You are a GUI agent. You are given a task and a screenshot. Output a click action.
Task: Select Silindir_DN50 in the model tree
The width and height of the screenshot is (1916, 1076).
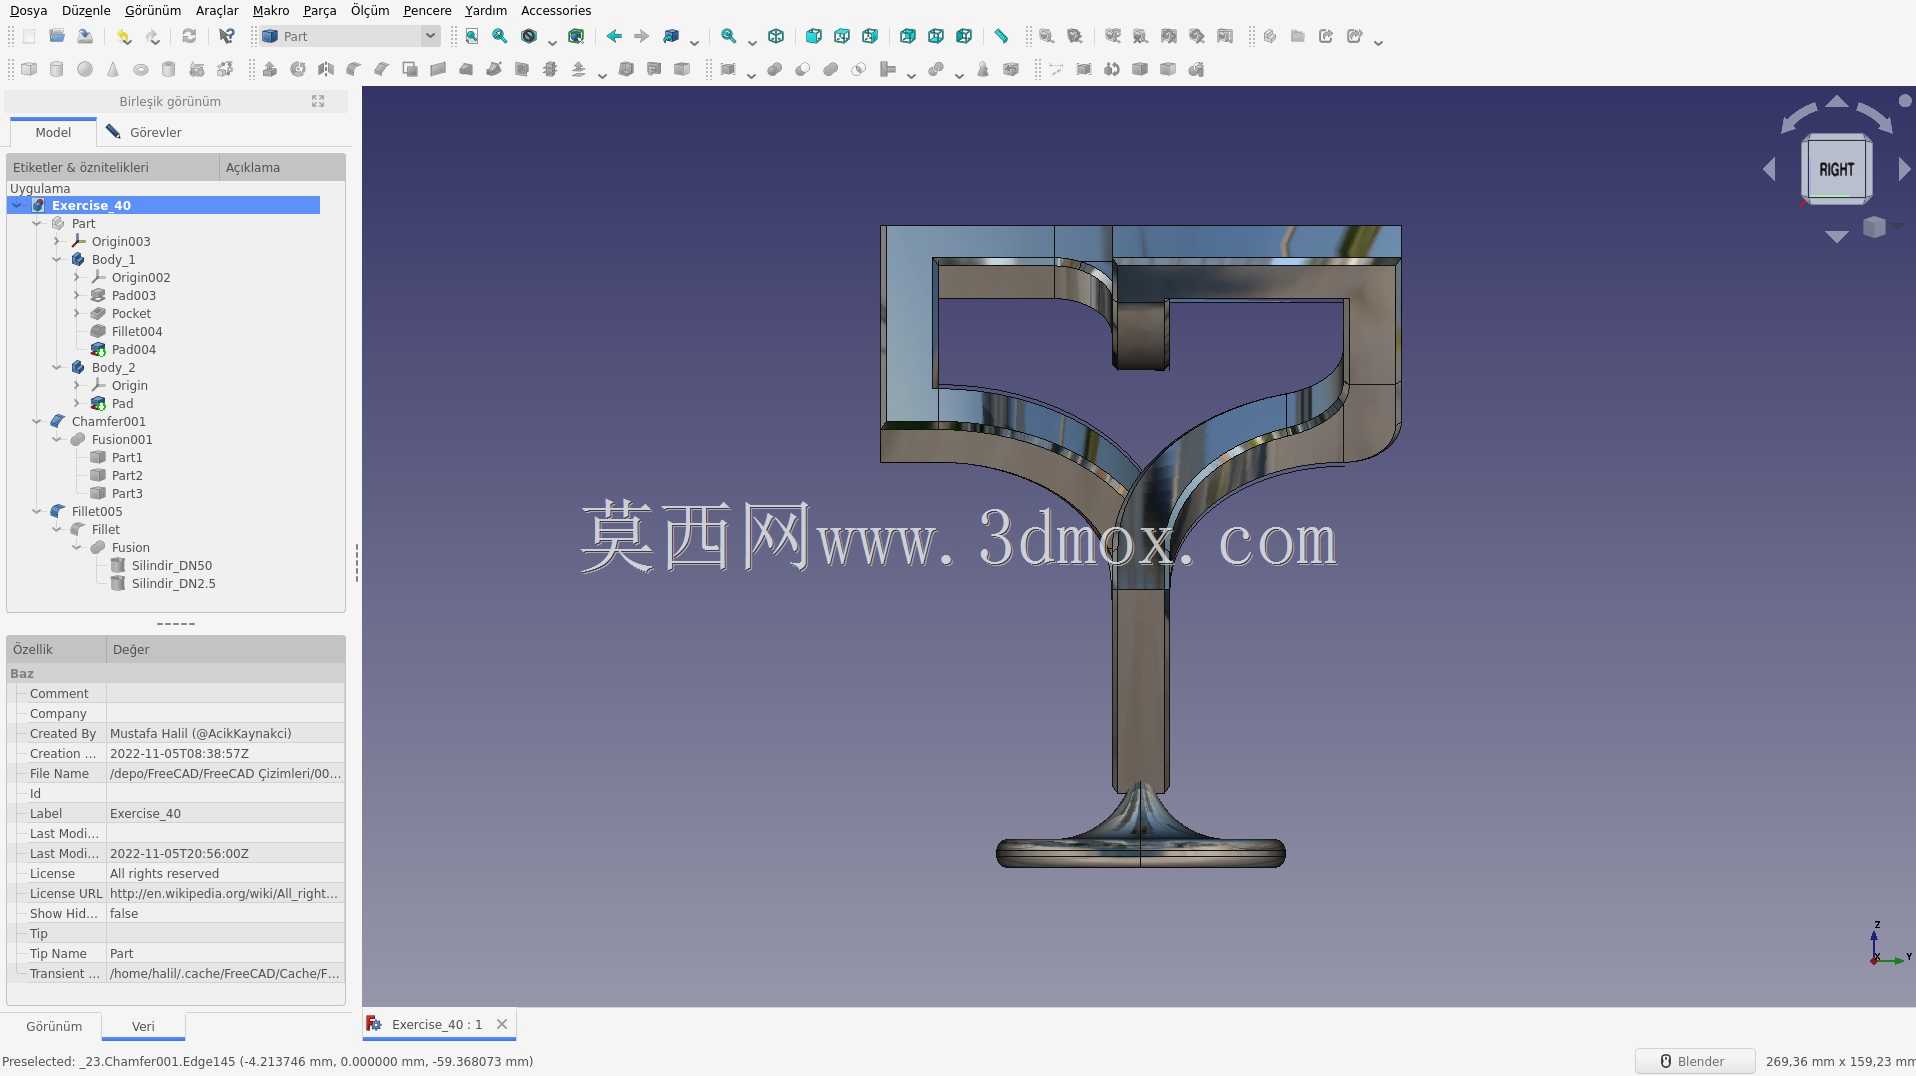(x=171, y=565)
